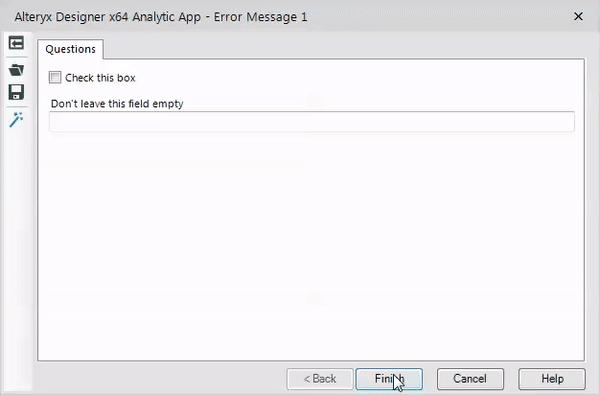600x395 pixels.
Task: Click the Cancel button
Action: pyautogui.click(x=470, y=379)
